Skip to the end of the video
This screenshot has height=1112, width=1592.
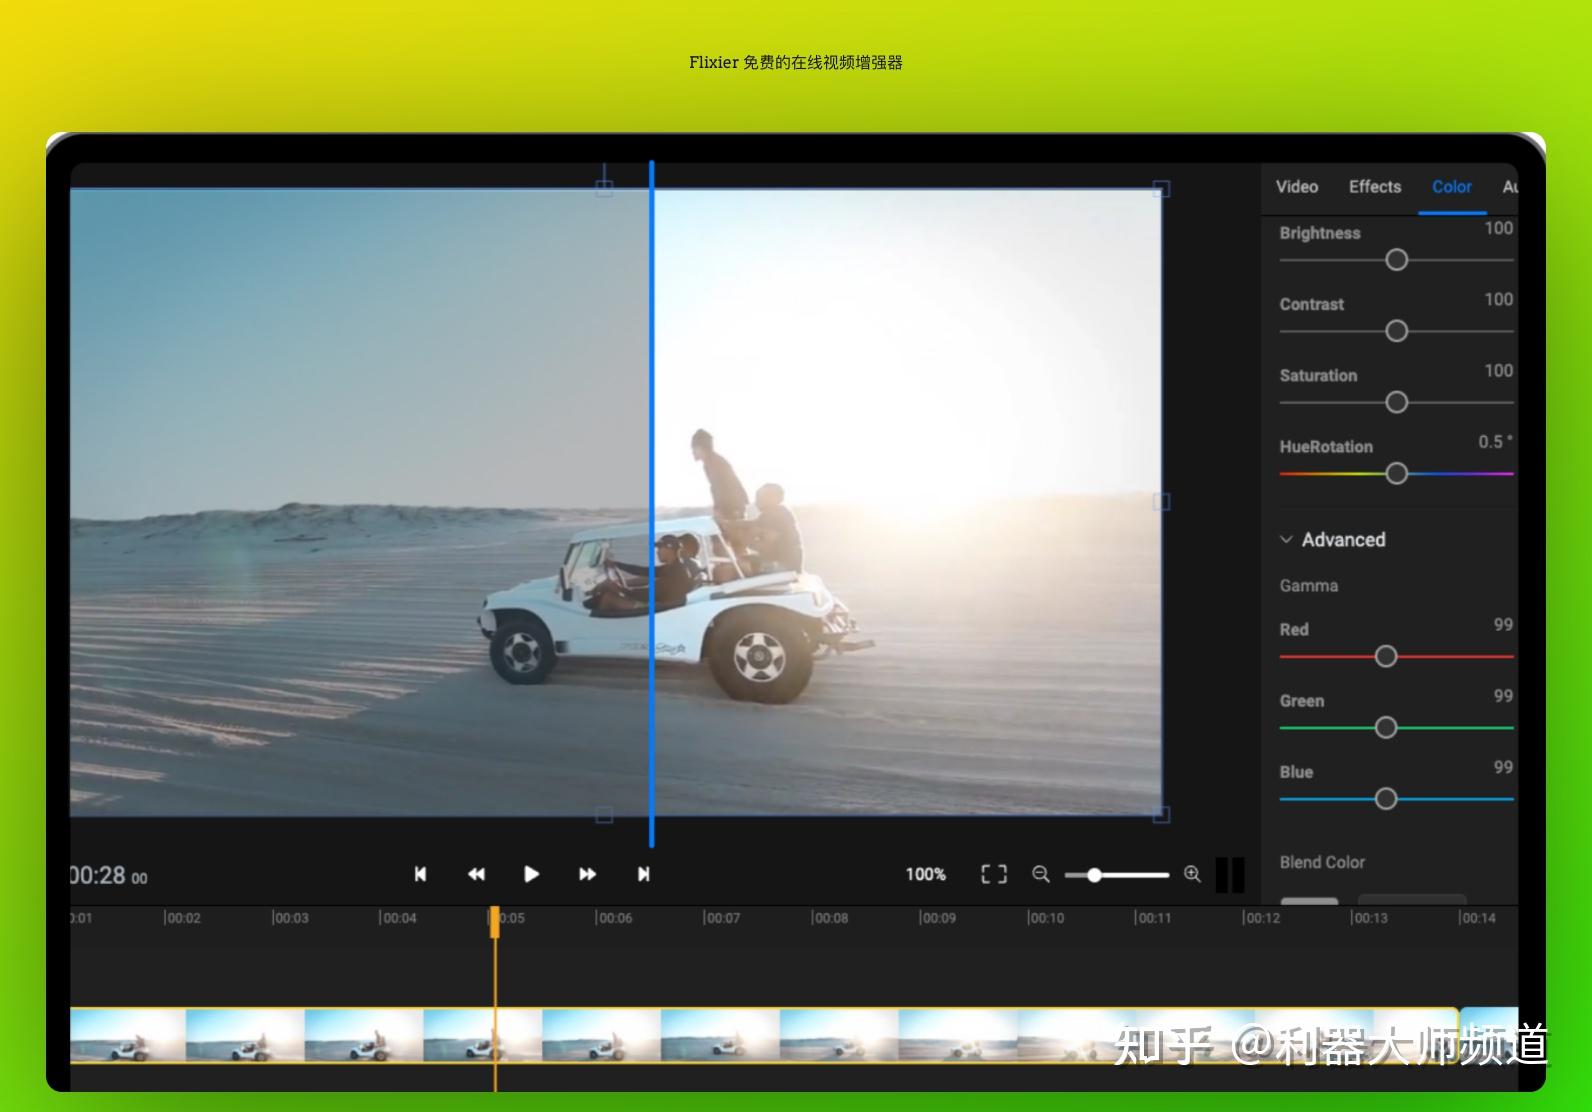tap(643, 874)
